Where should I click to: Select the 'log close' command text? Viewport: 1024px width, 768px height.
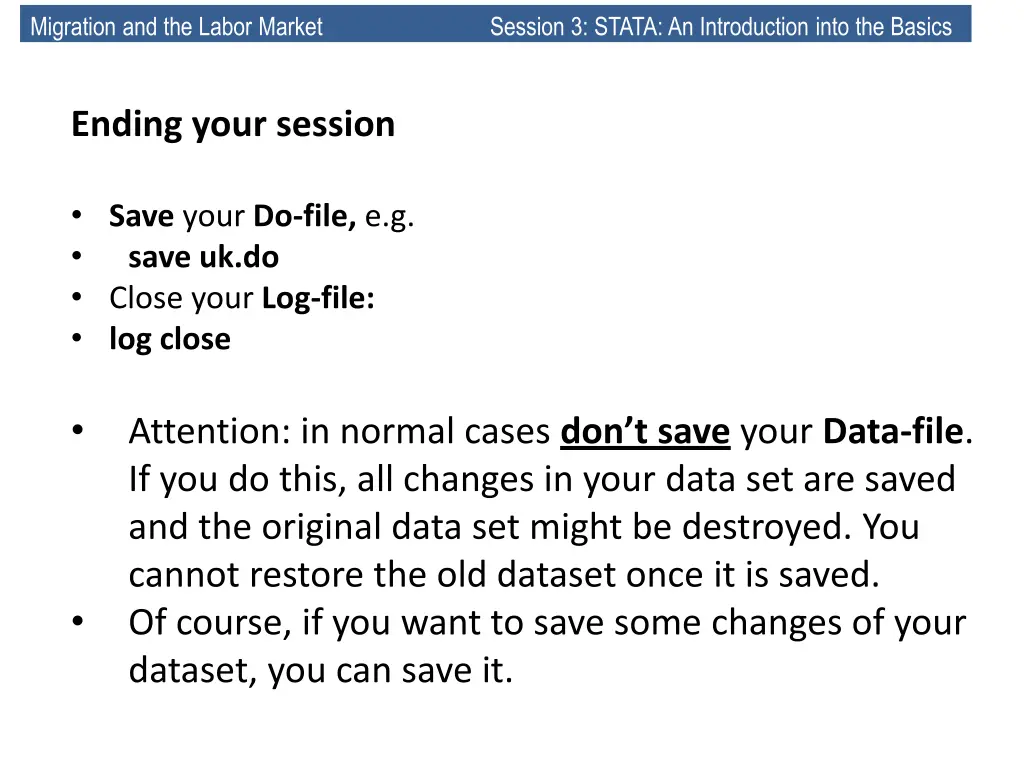pos(170,339)
